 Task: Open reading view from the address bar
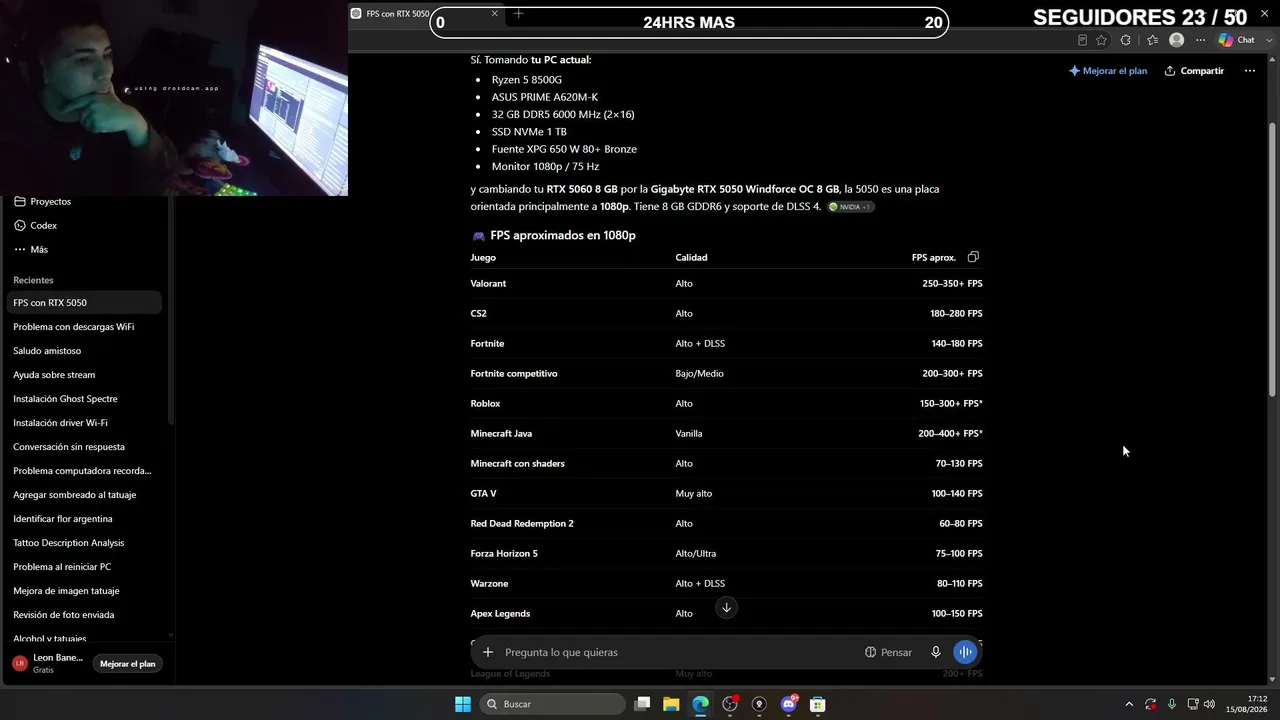(1082, 40)
